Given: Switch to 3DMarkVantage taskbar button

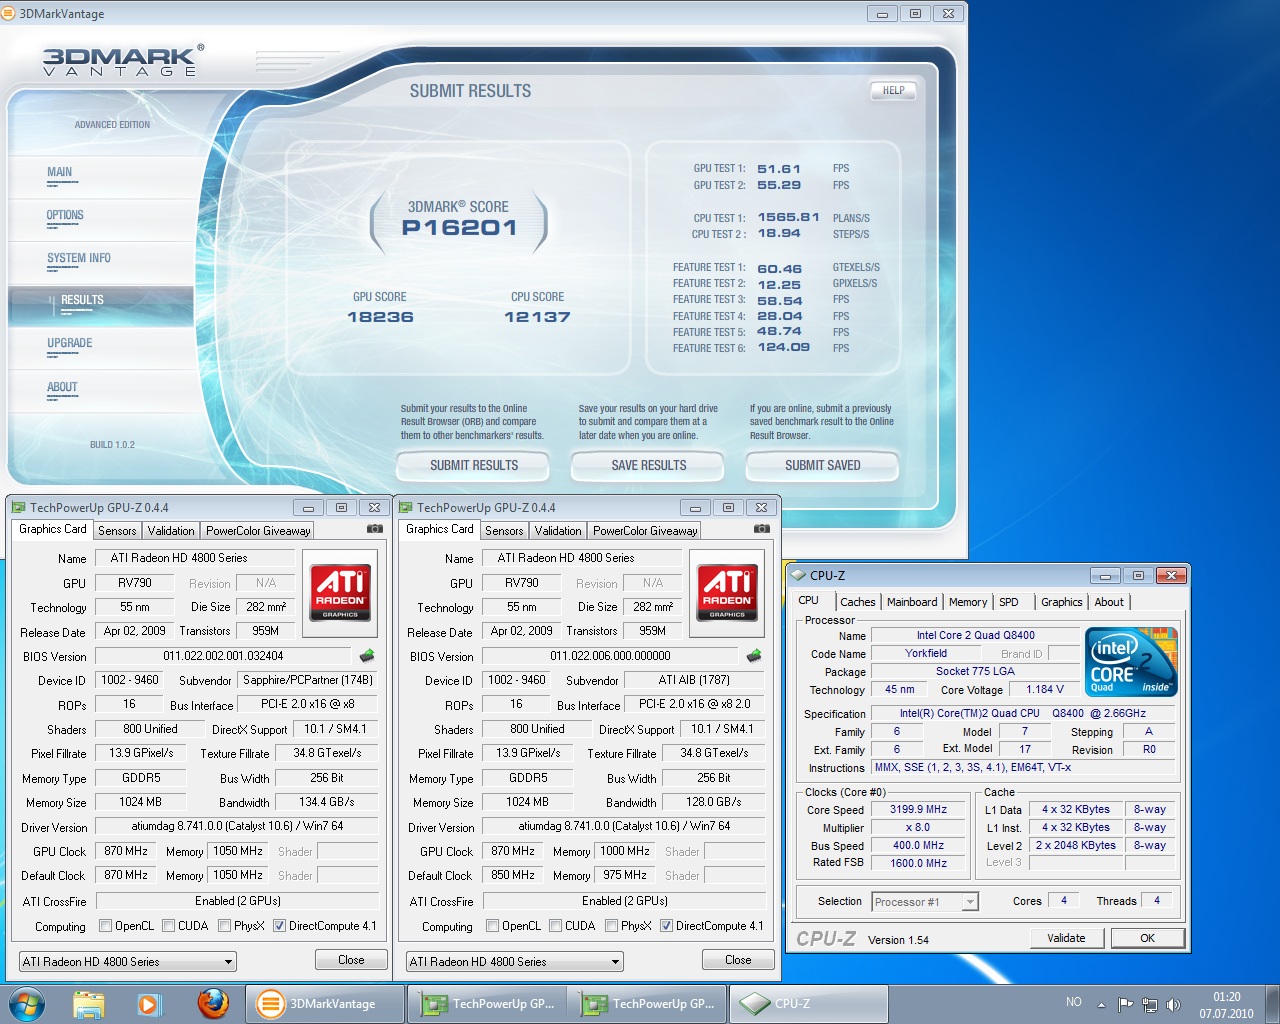Looking at the screenshot, I should point(325,1004).
